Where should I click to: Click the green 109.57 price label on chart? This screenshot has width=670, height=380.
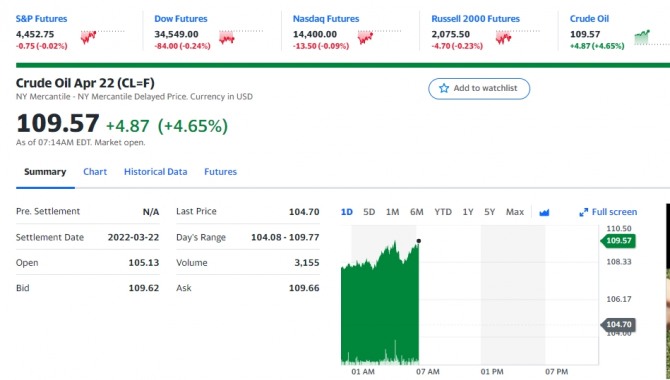(618, 241)
